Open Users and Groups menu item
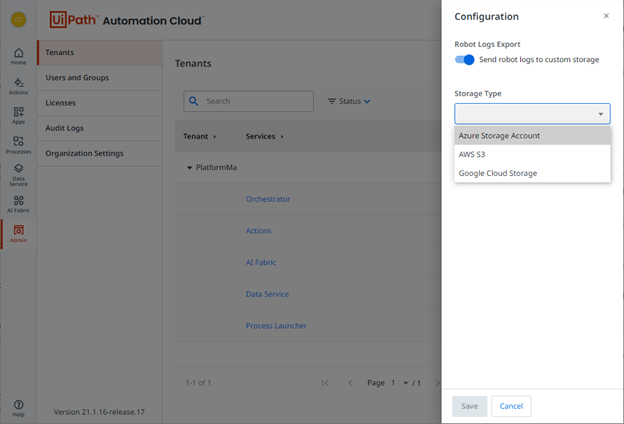The height and width of the screenshot is (424, 624). click(x=99, y=78)
